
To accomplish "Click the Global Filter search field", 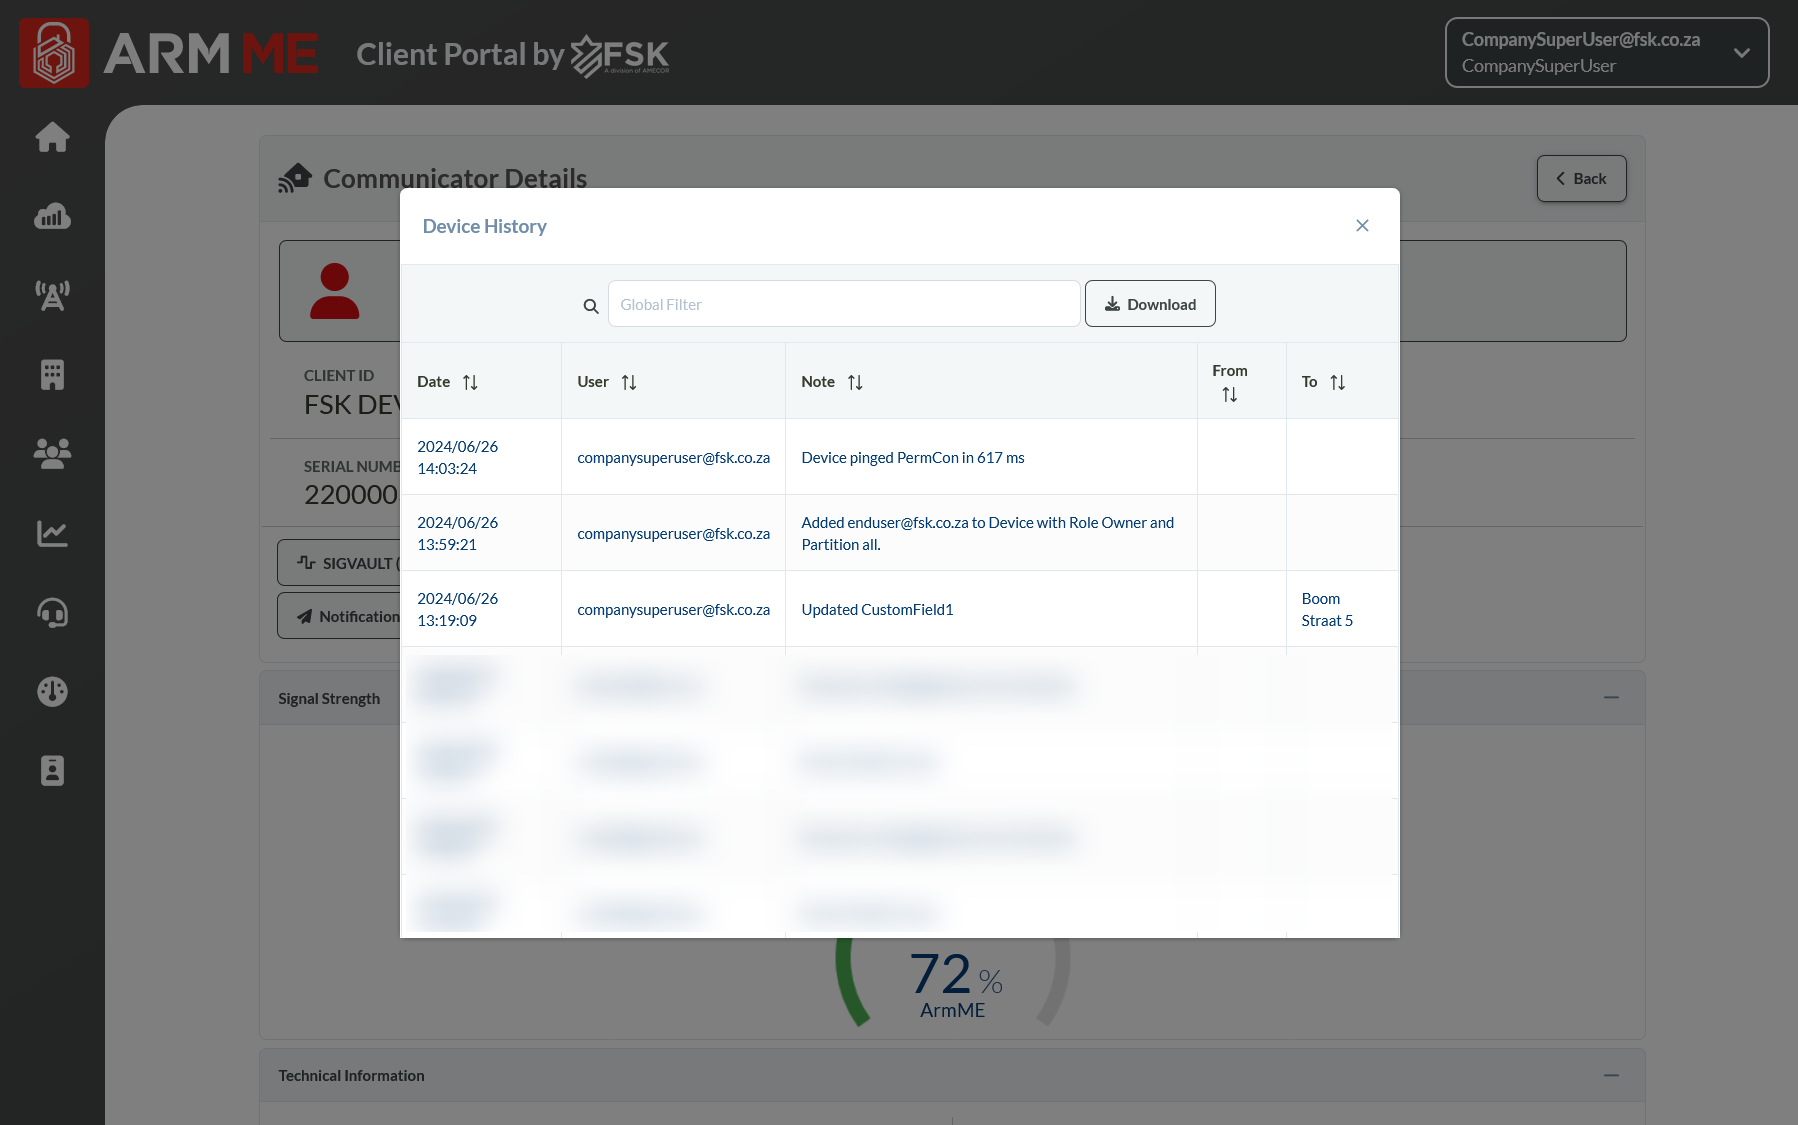I will (x=843, y=304).
